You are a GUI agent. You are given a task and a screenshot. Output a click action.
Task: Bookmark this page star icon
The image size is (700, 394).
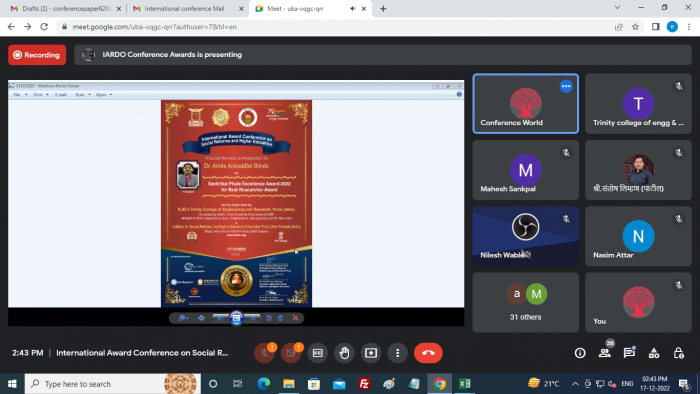[635, 27]
